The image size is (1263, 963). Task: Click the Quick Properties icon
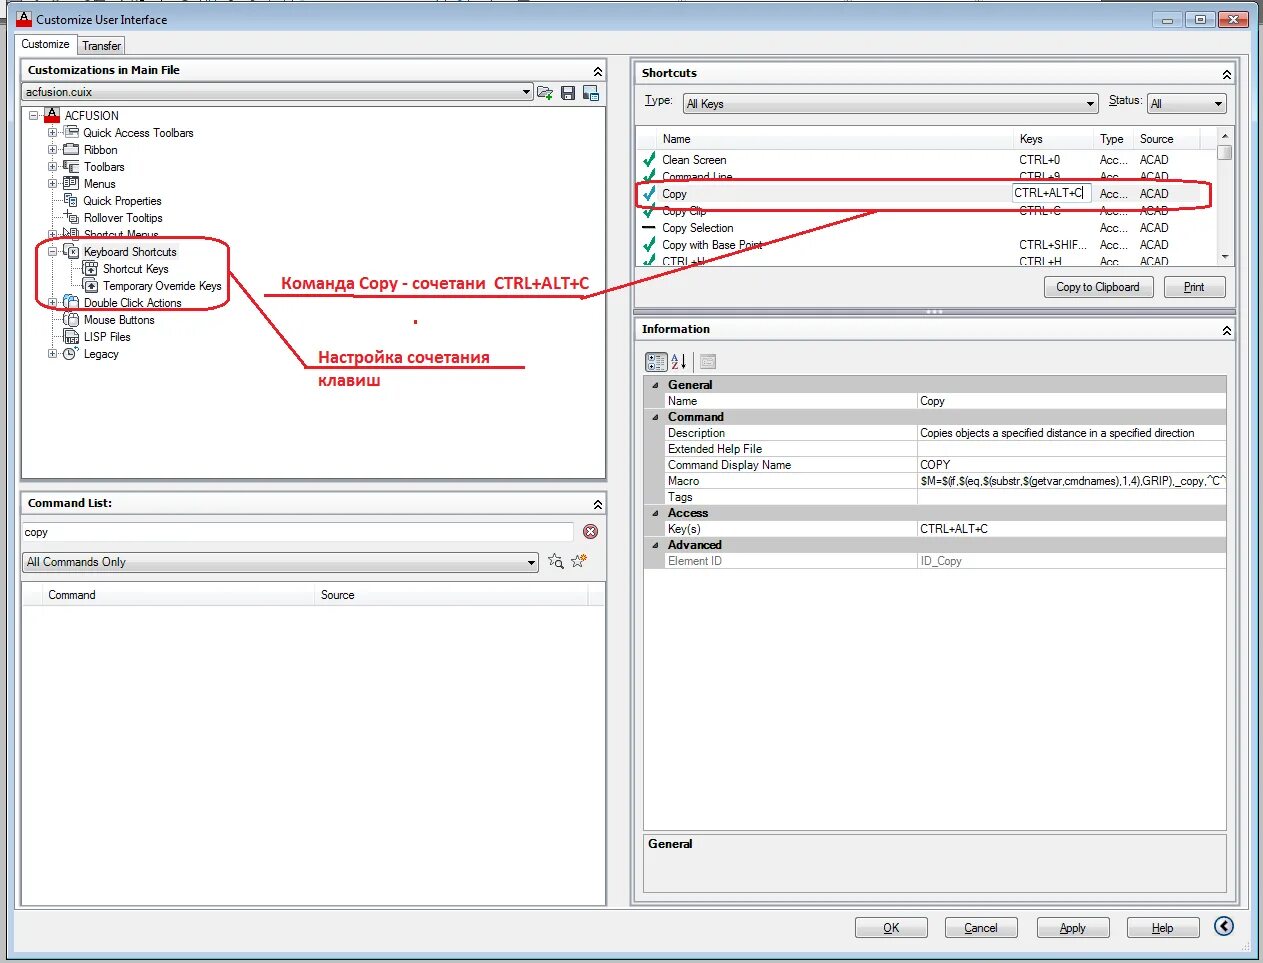point(71,200)
